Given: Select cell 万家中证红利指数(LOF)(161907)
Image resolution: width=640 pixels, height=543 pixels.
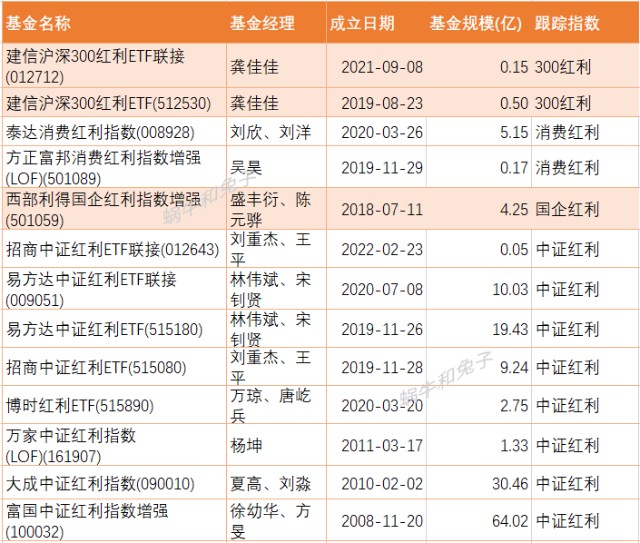Looking at the screenshot, I should 114,445.
